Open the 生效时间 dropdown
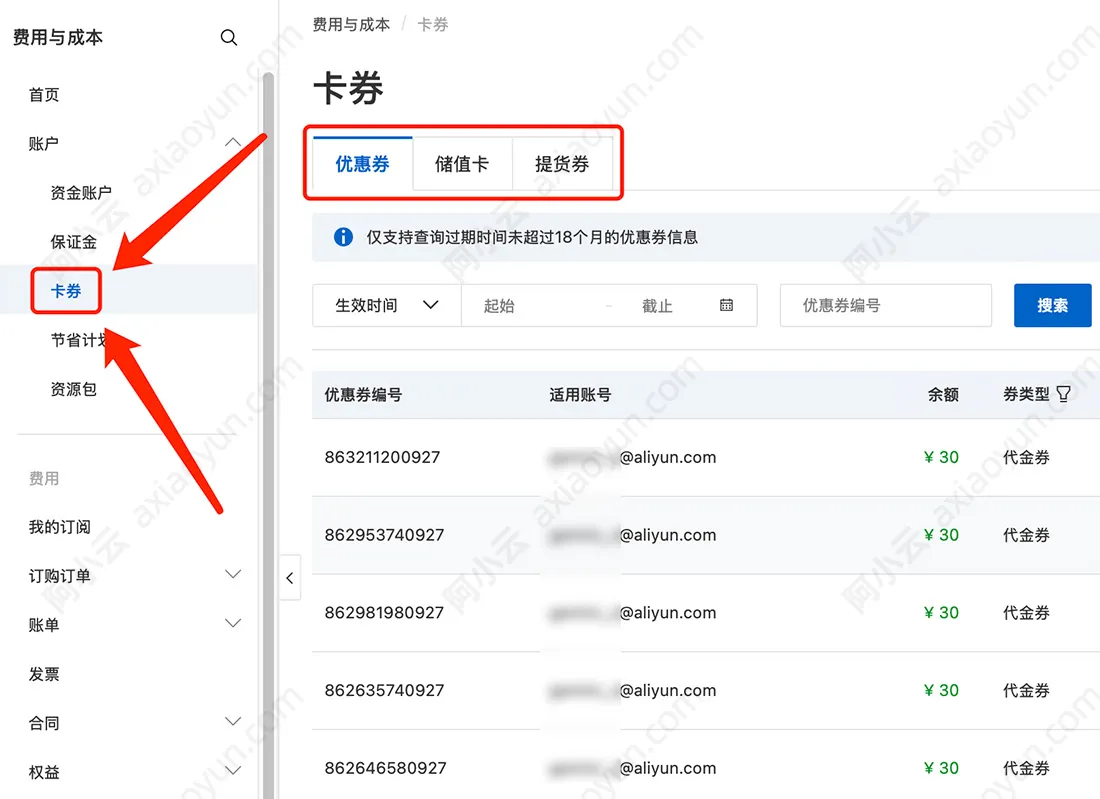The height and width of the screenshot is (799, 1100). (x=386, y=305)
